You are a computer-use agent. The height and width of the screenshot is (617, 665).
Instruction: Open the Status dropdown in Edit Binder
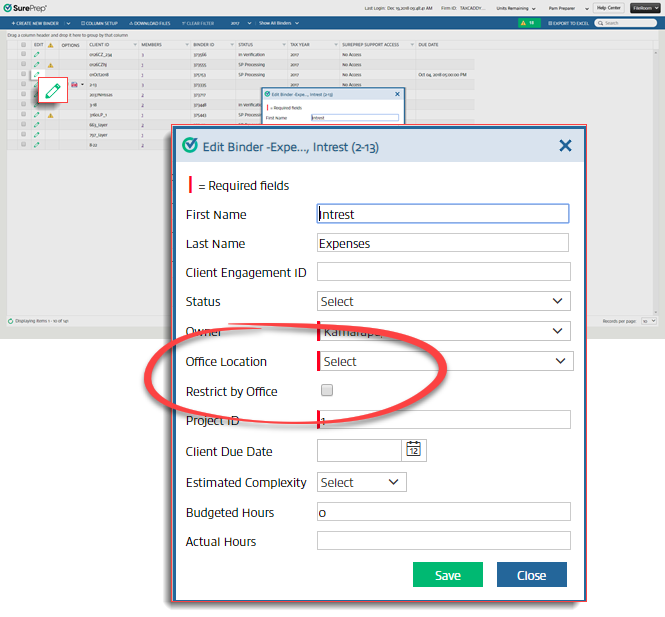443,301
